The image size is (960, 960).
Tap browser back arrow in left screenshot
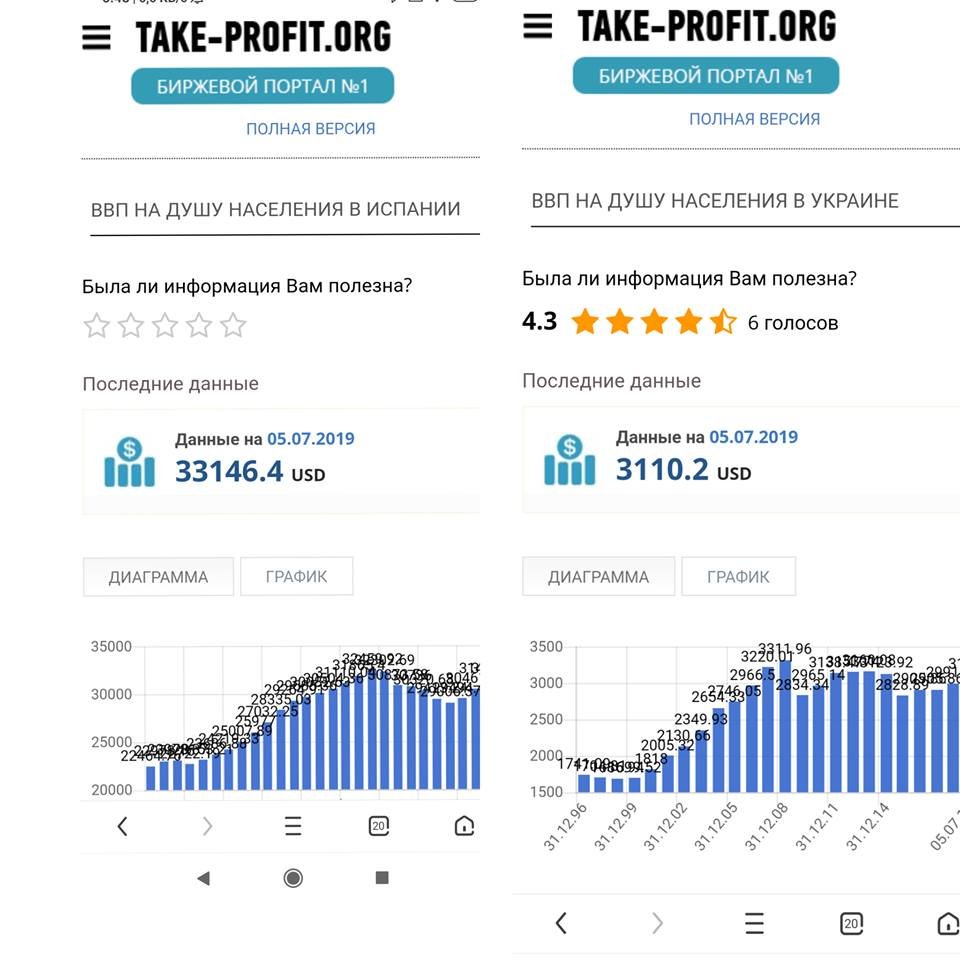tap(122, 826)
